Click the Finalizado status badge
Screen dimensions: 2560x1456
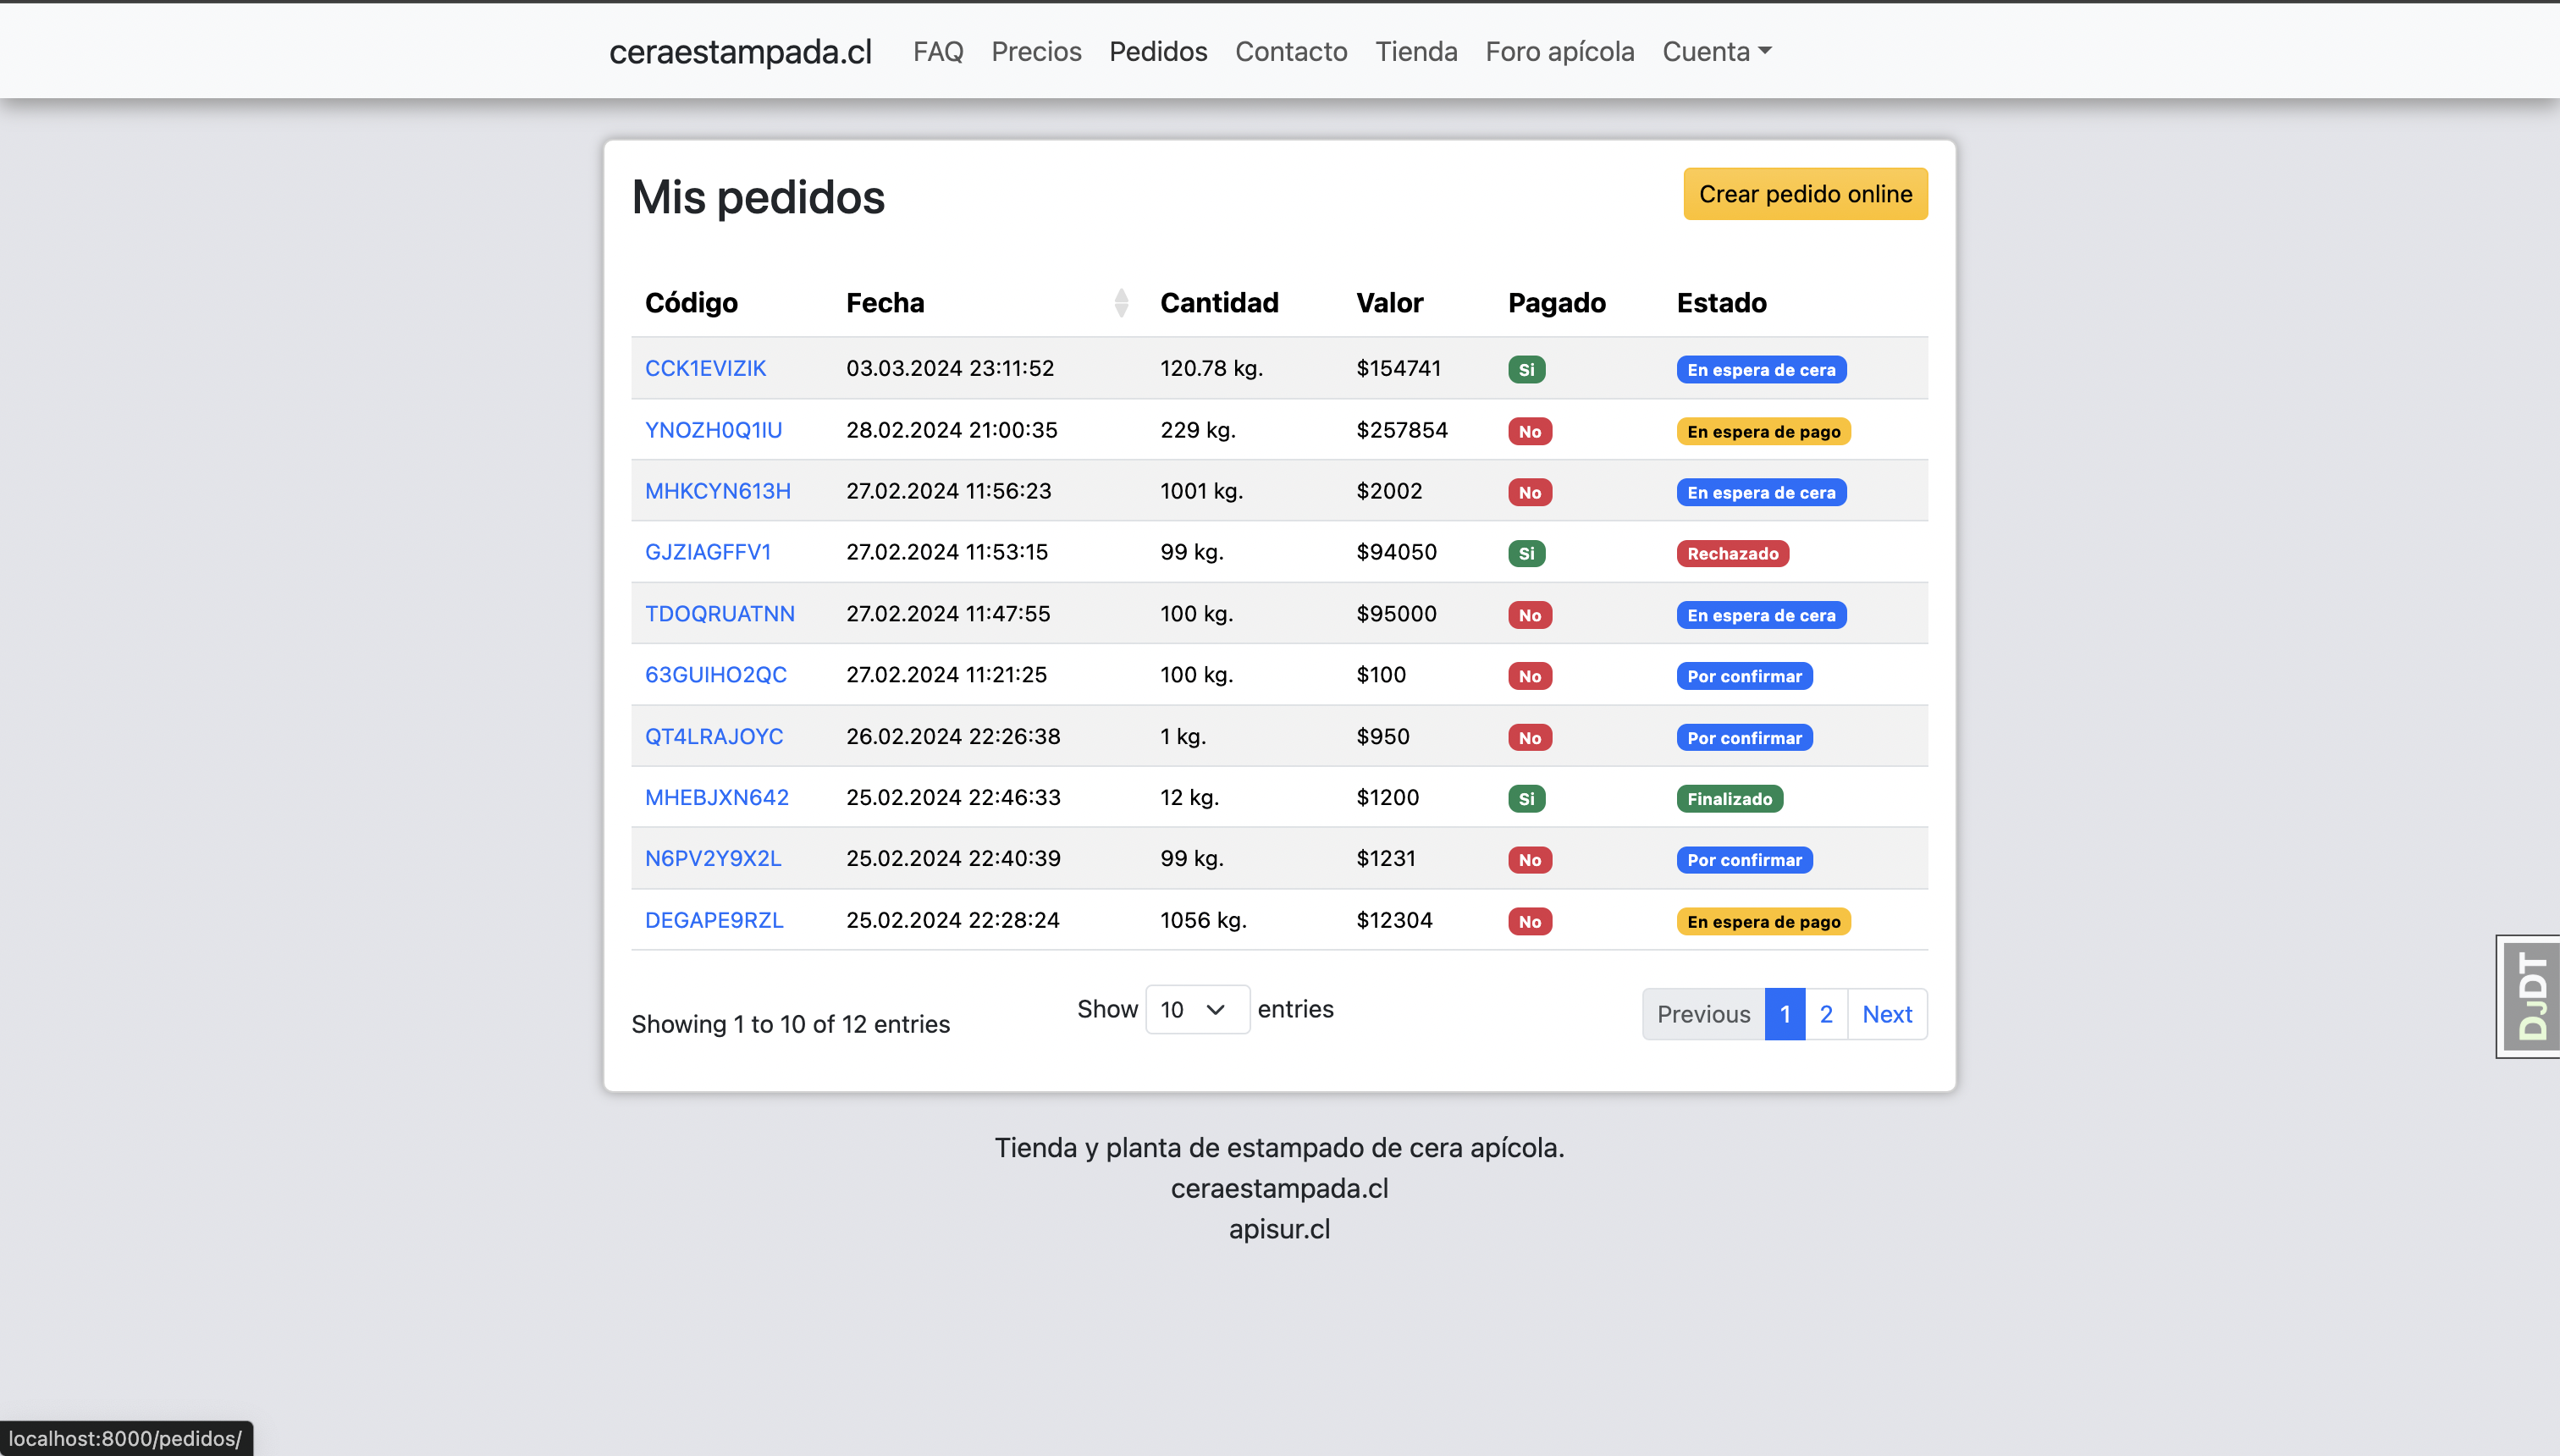1729,799
